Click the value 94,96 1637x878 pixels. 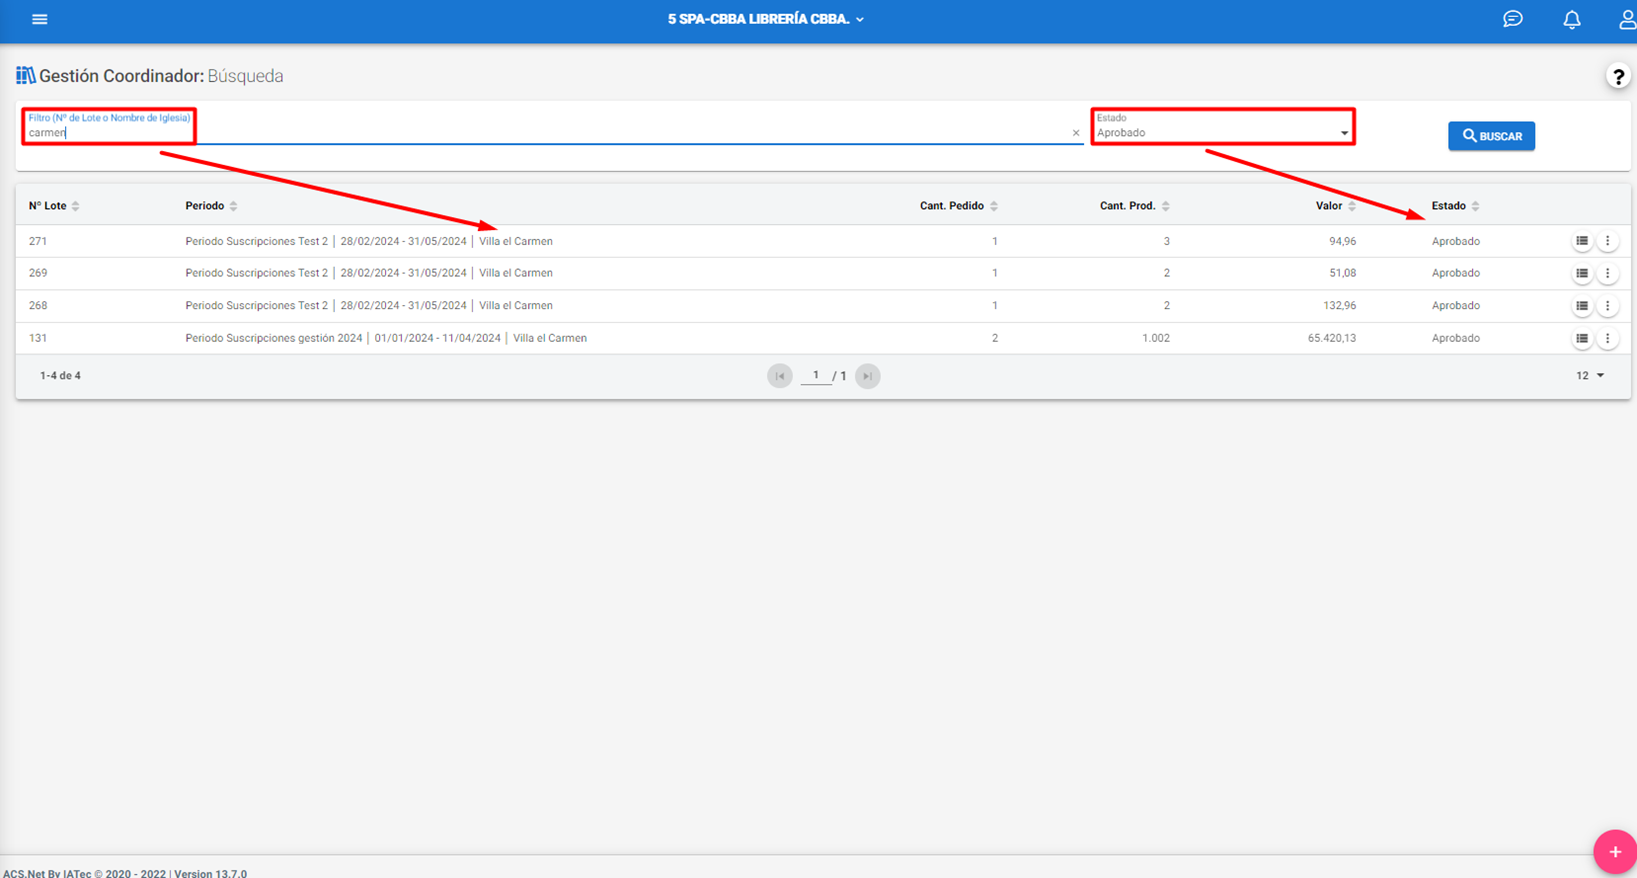(1342, 241)
